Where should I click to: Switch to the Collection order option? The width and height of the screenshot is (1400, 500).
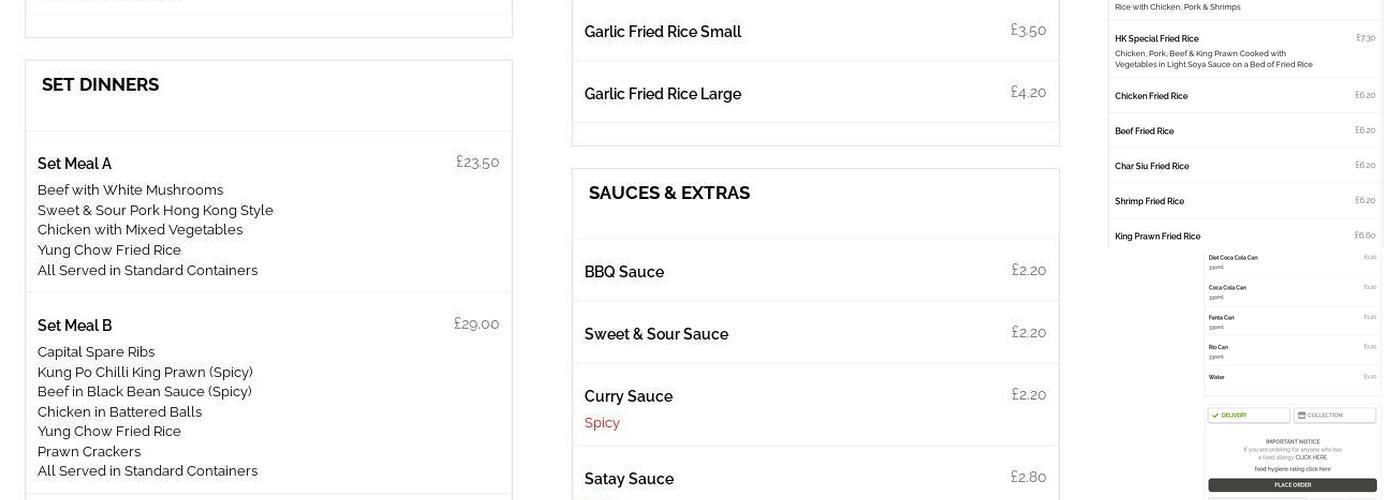(x=1335, y=415)
